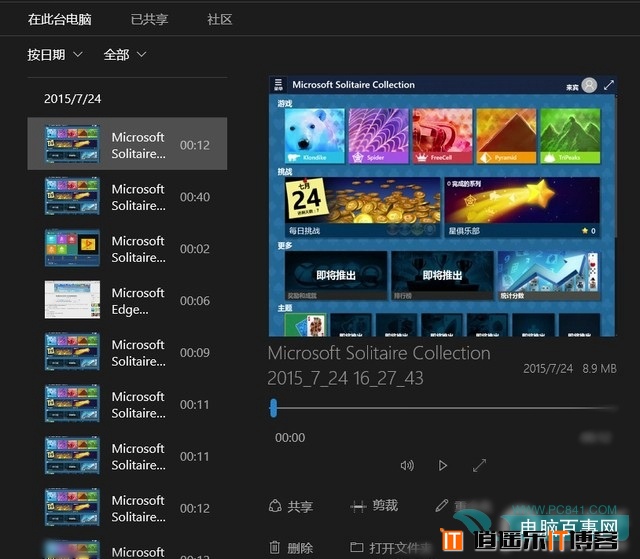
Task: Click the 剪裁 trim button
Action: (x=374, y=506)
